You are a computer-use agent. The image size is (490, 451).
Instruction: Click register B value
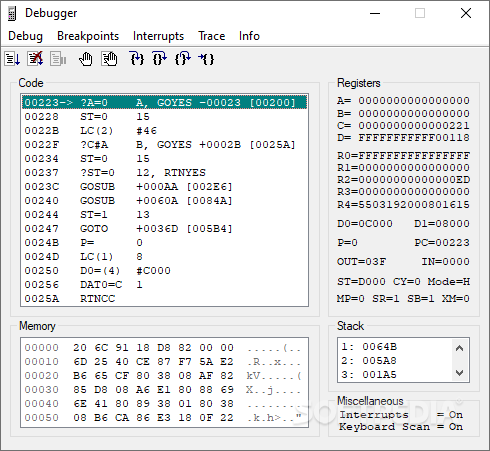coord(414,114)
